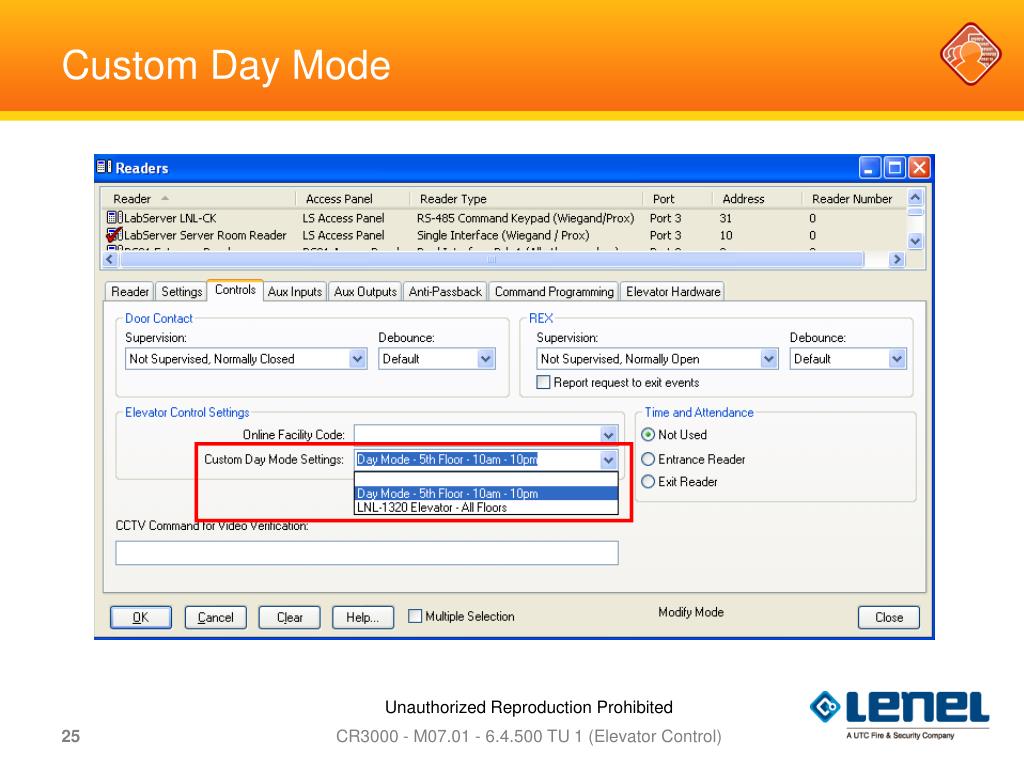The width and height of the screenshot is (1024, 768).
Task: Click Port 3 cell in LNL-CK row
Action: (x=665, y=218)
